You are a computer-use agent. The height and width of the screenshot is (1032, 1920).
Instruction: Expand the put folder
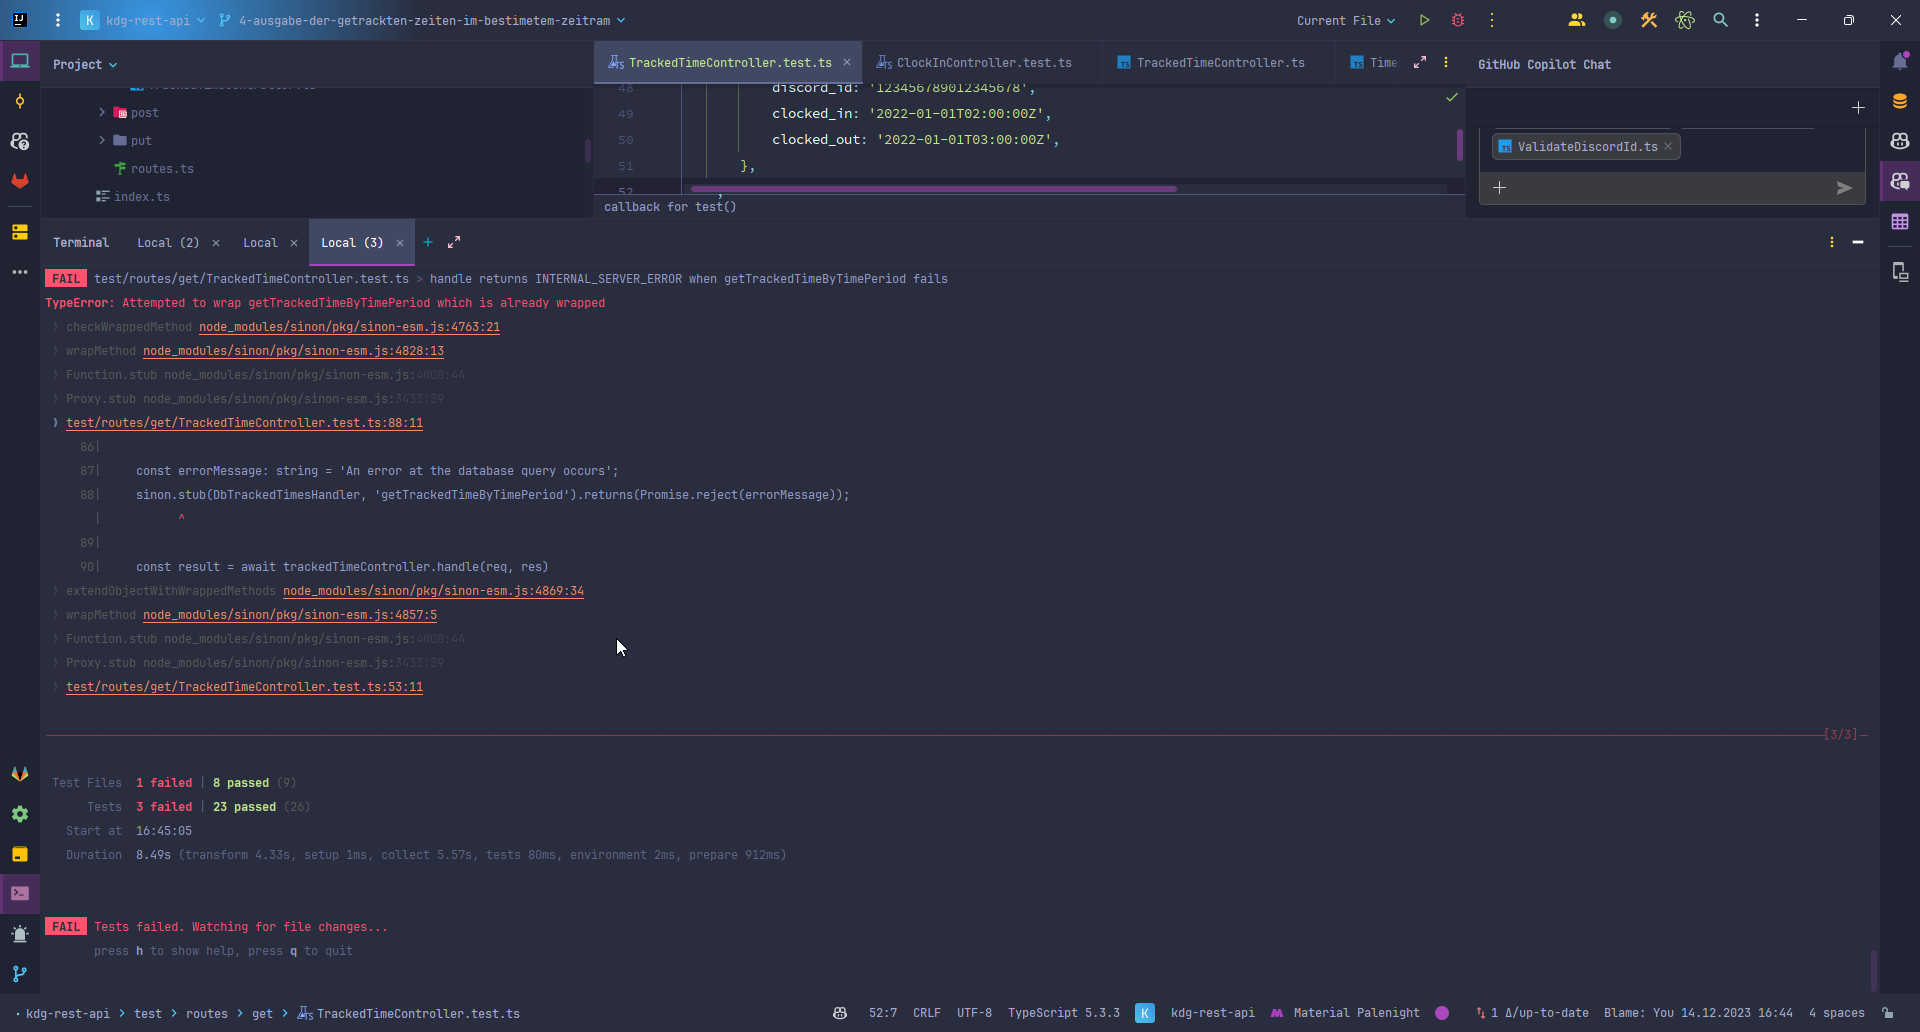[x=102, y=141]
